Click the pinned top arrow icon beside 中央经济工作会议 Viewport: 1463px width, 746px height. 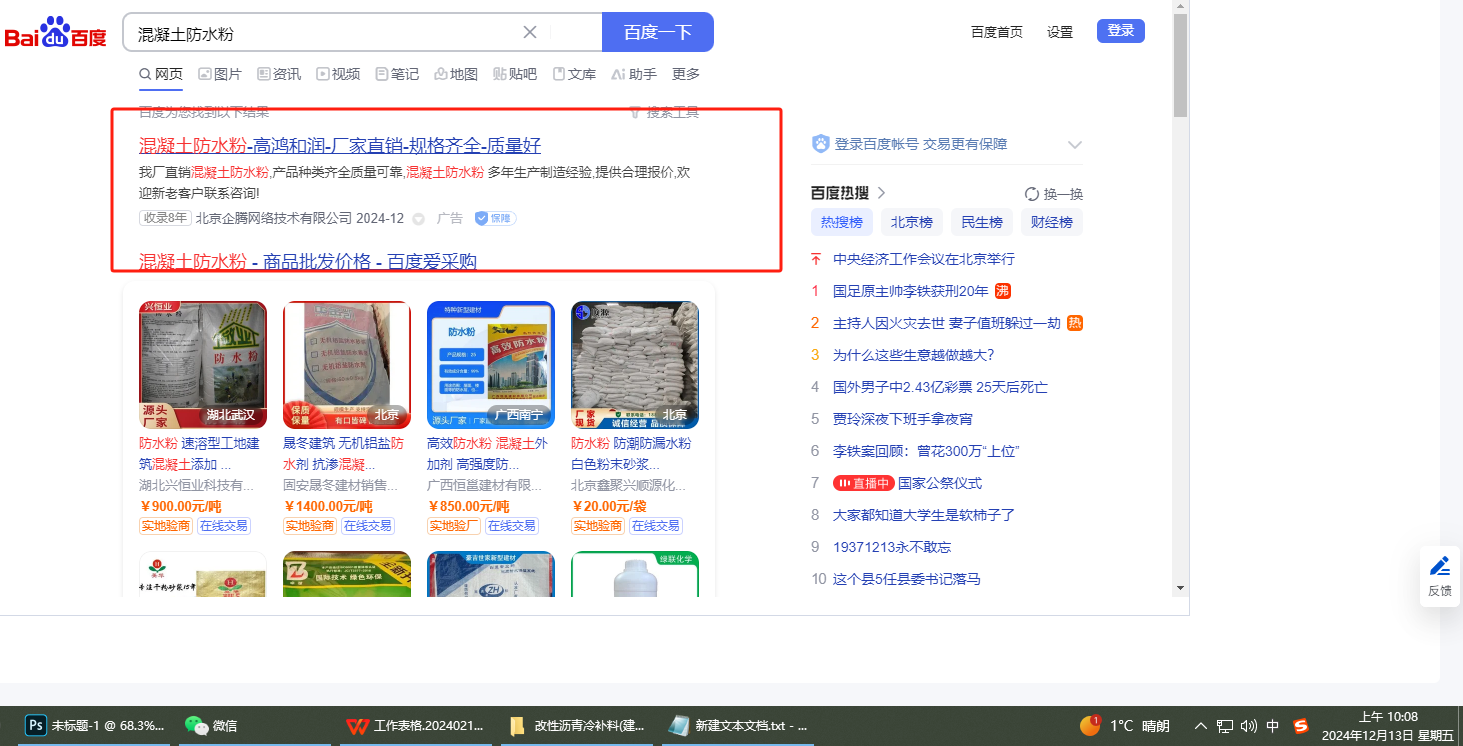click(816, 259)
